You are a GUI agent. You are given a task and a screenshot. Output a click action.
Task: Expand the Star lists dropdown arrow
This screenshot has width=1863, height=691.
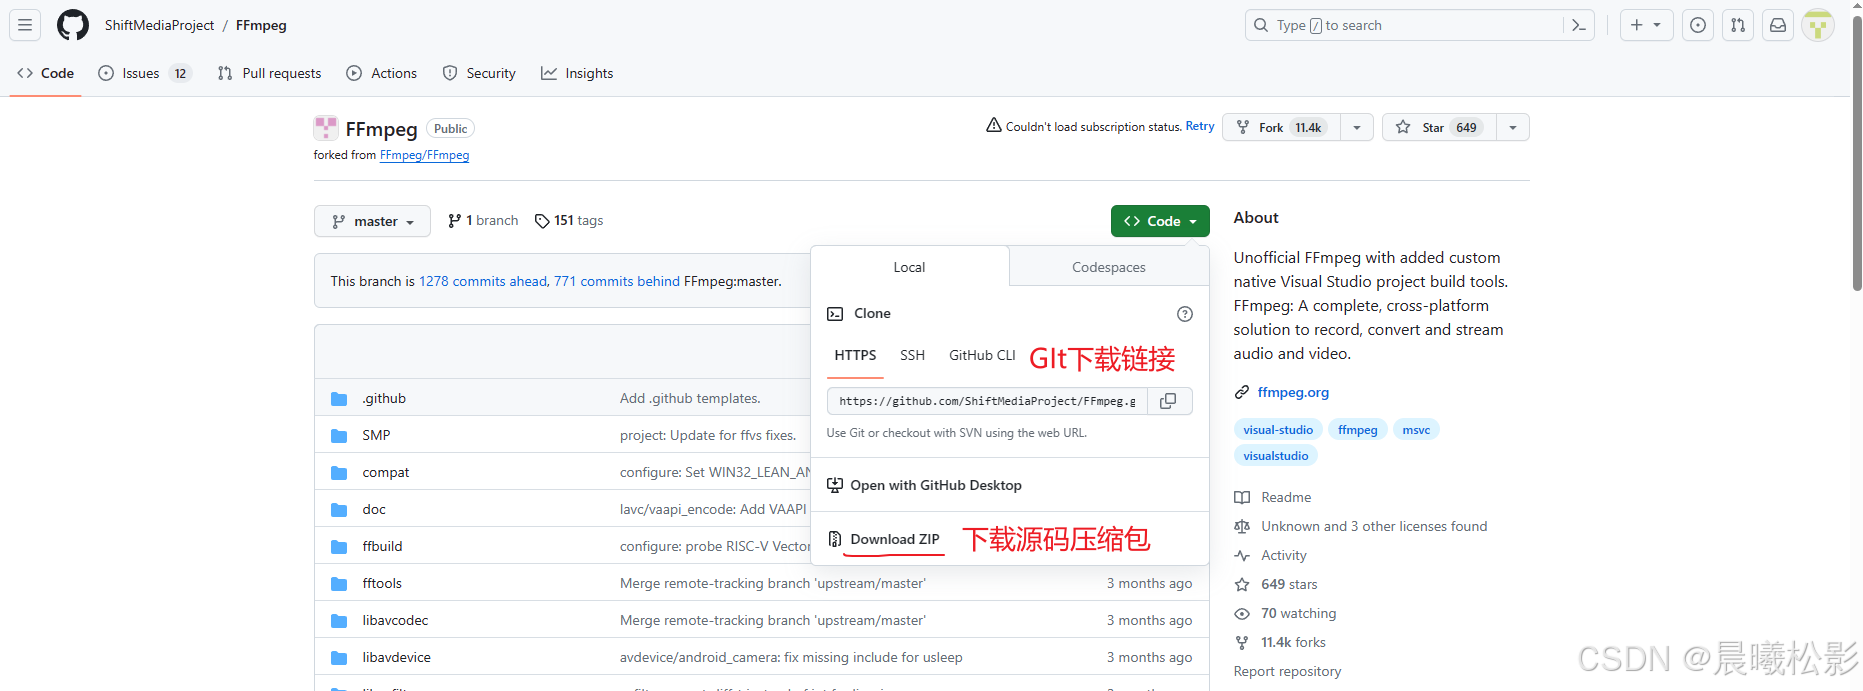tap(1513, 127)
